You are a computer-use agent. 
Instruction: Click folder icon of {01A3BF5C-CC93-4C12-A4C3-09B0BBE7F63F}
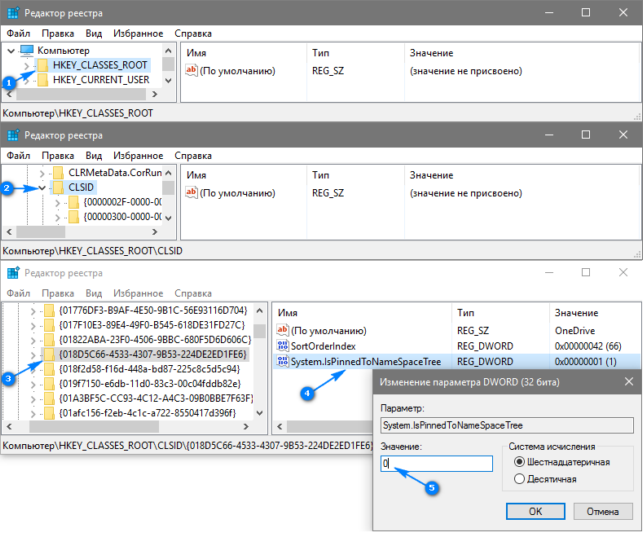[49, 398]
